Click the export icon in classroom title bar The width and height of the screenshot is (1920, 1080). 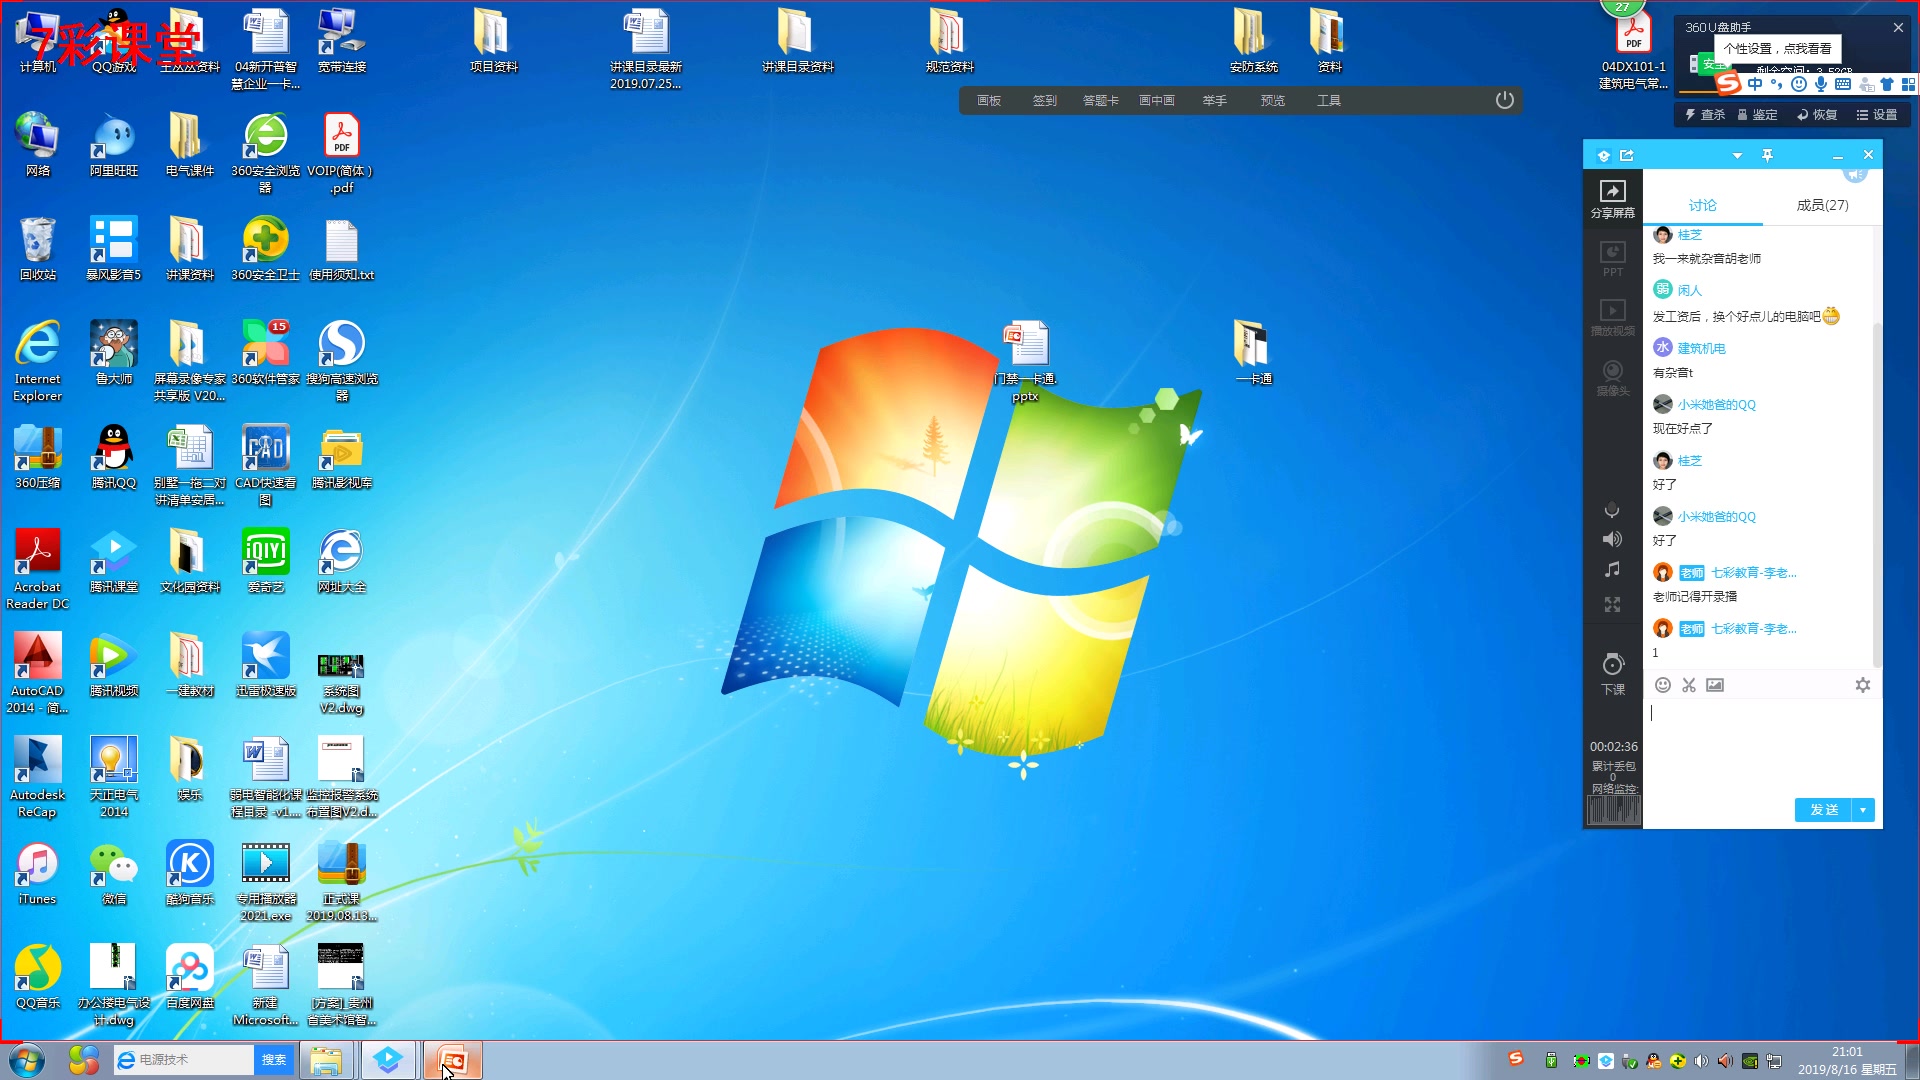coord(1627,155)
